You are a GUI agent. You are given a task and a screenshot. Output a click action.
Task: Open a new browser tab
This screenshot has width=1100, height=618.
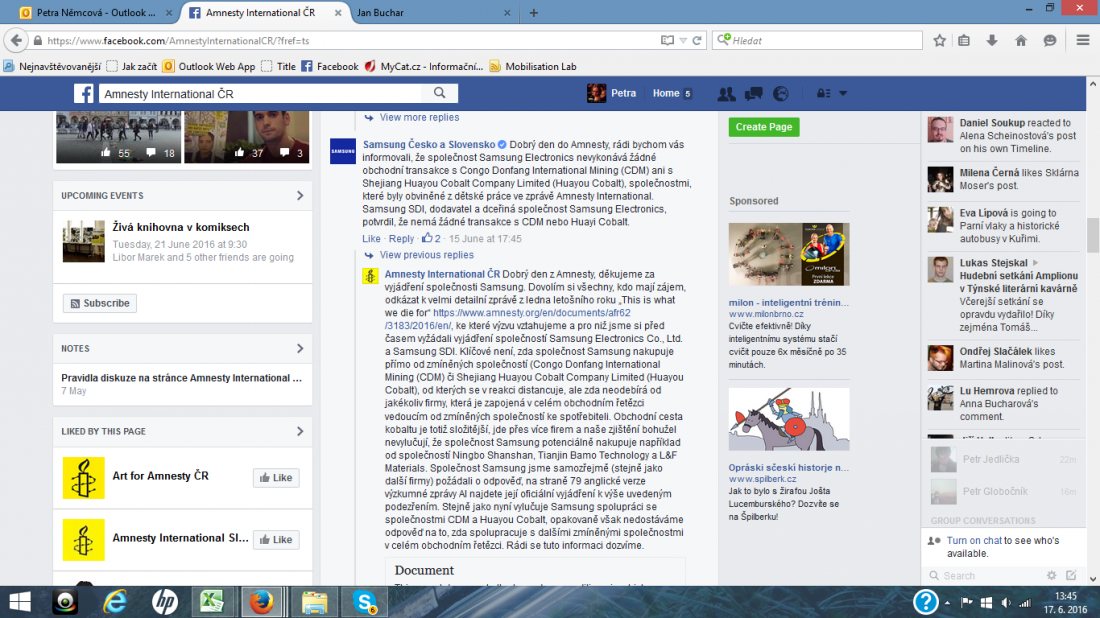coord(534,13)
